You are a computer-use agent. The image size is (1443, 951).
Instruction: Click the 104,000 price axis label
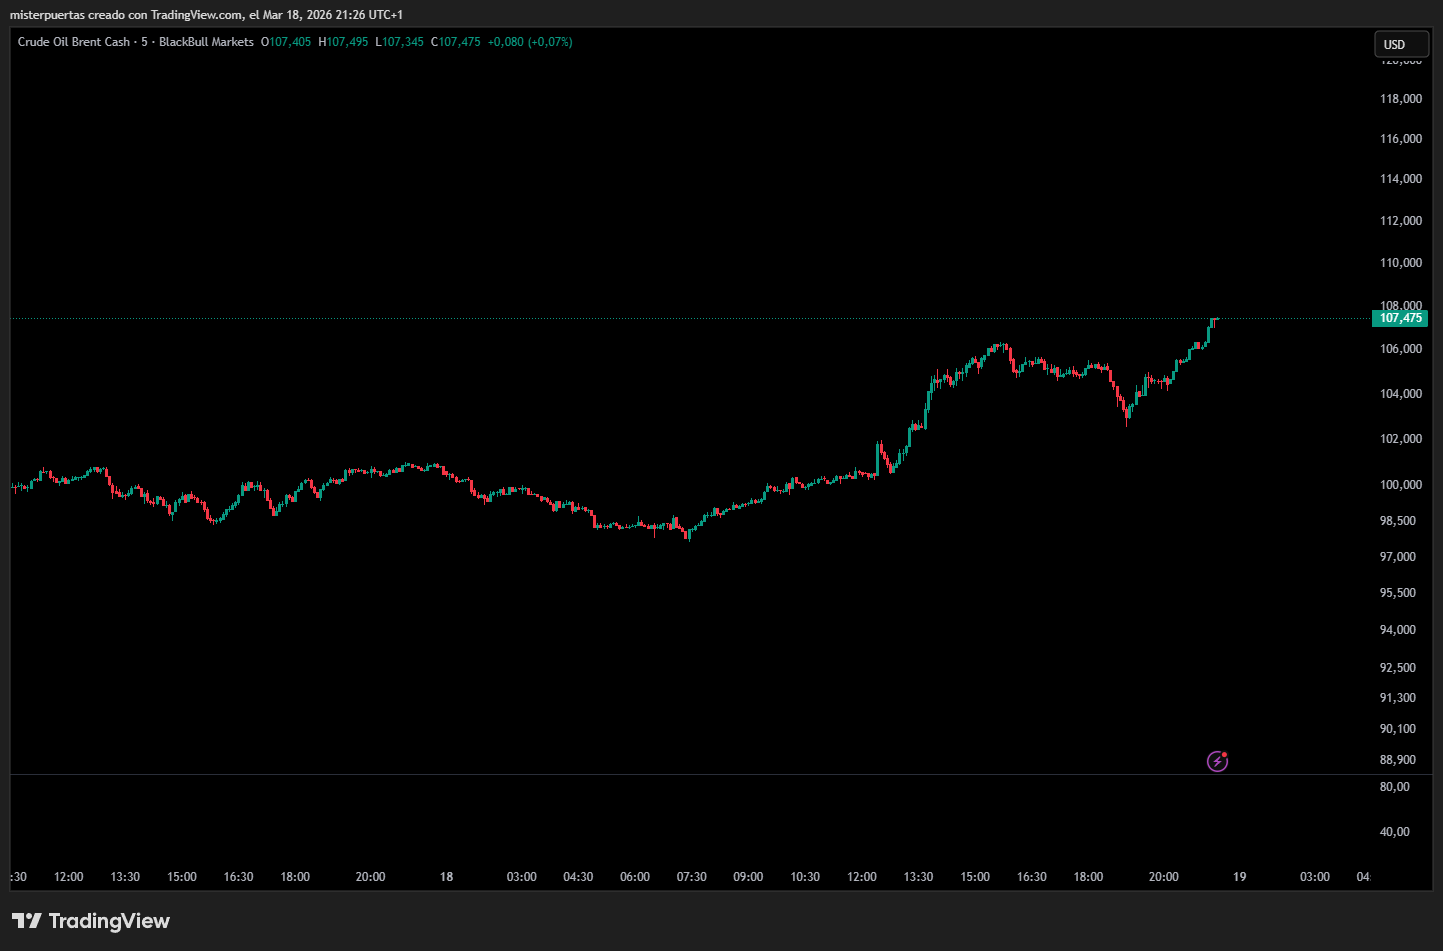(x=1401, y=394)
